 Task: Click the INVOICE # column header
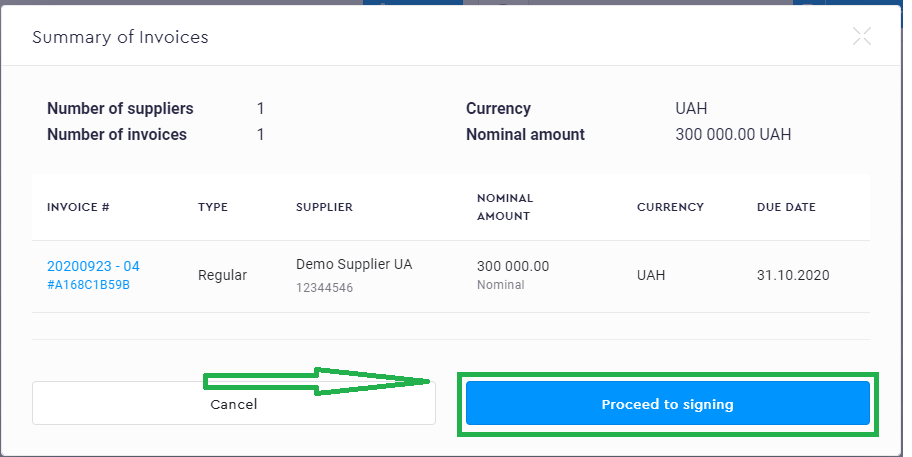(78, 207)
